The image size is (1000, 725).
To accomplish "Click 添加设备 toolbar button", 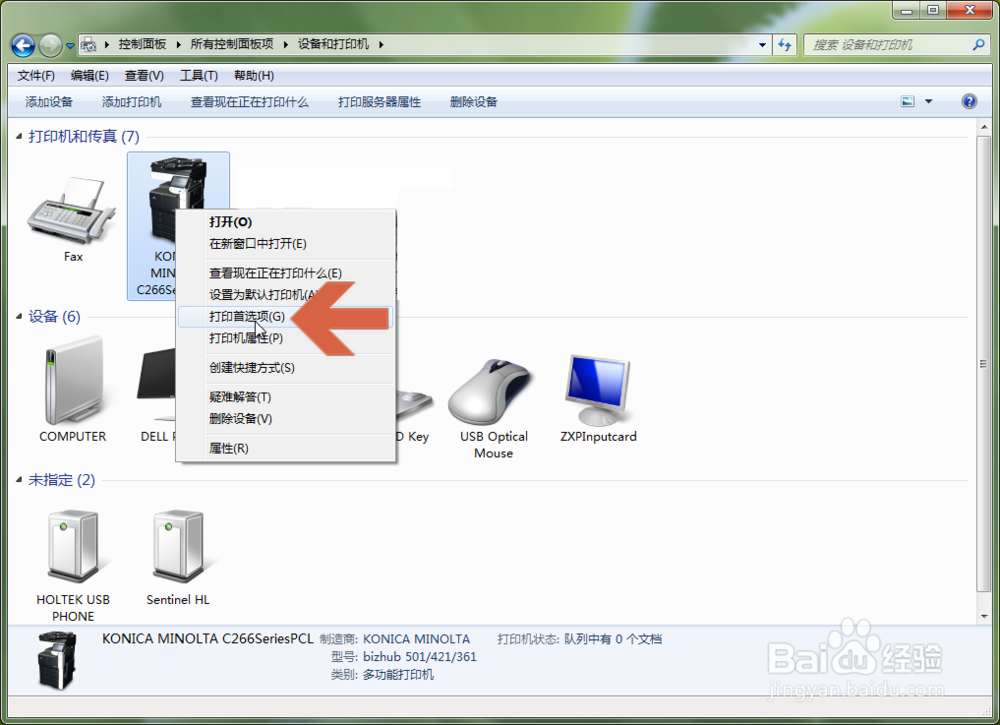I will pos(49,101).
